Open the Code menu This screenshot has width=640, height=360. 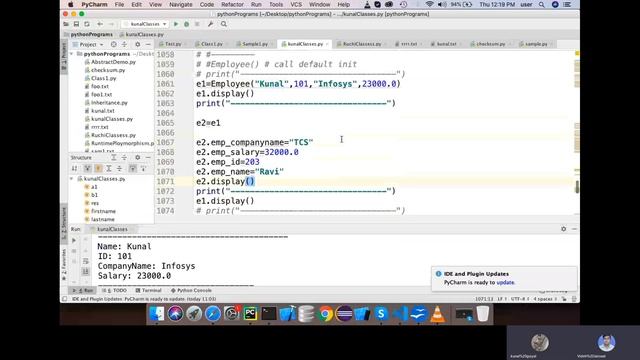[x=207, y=4]
